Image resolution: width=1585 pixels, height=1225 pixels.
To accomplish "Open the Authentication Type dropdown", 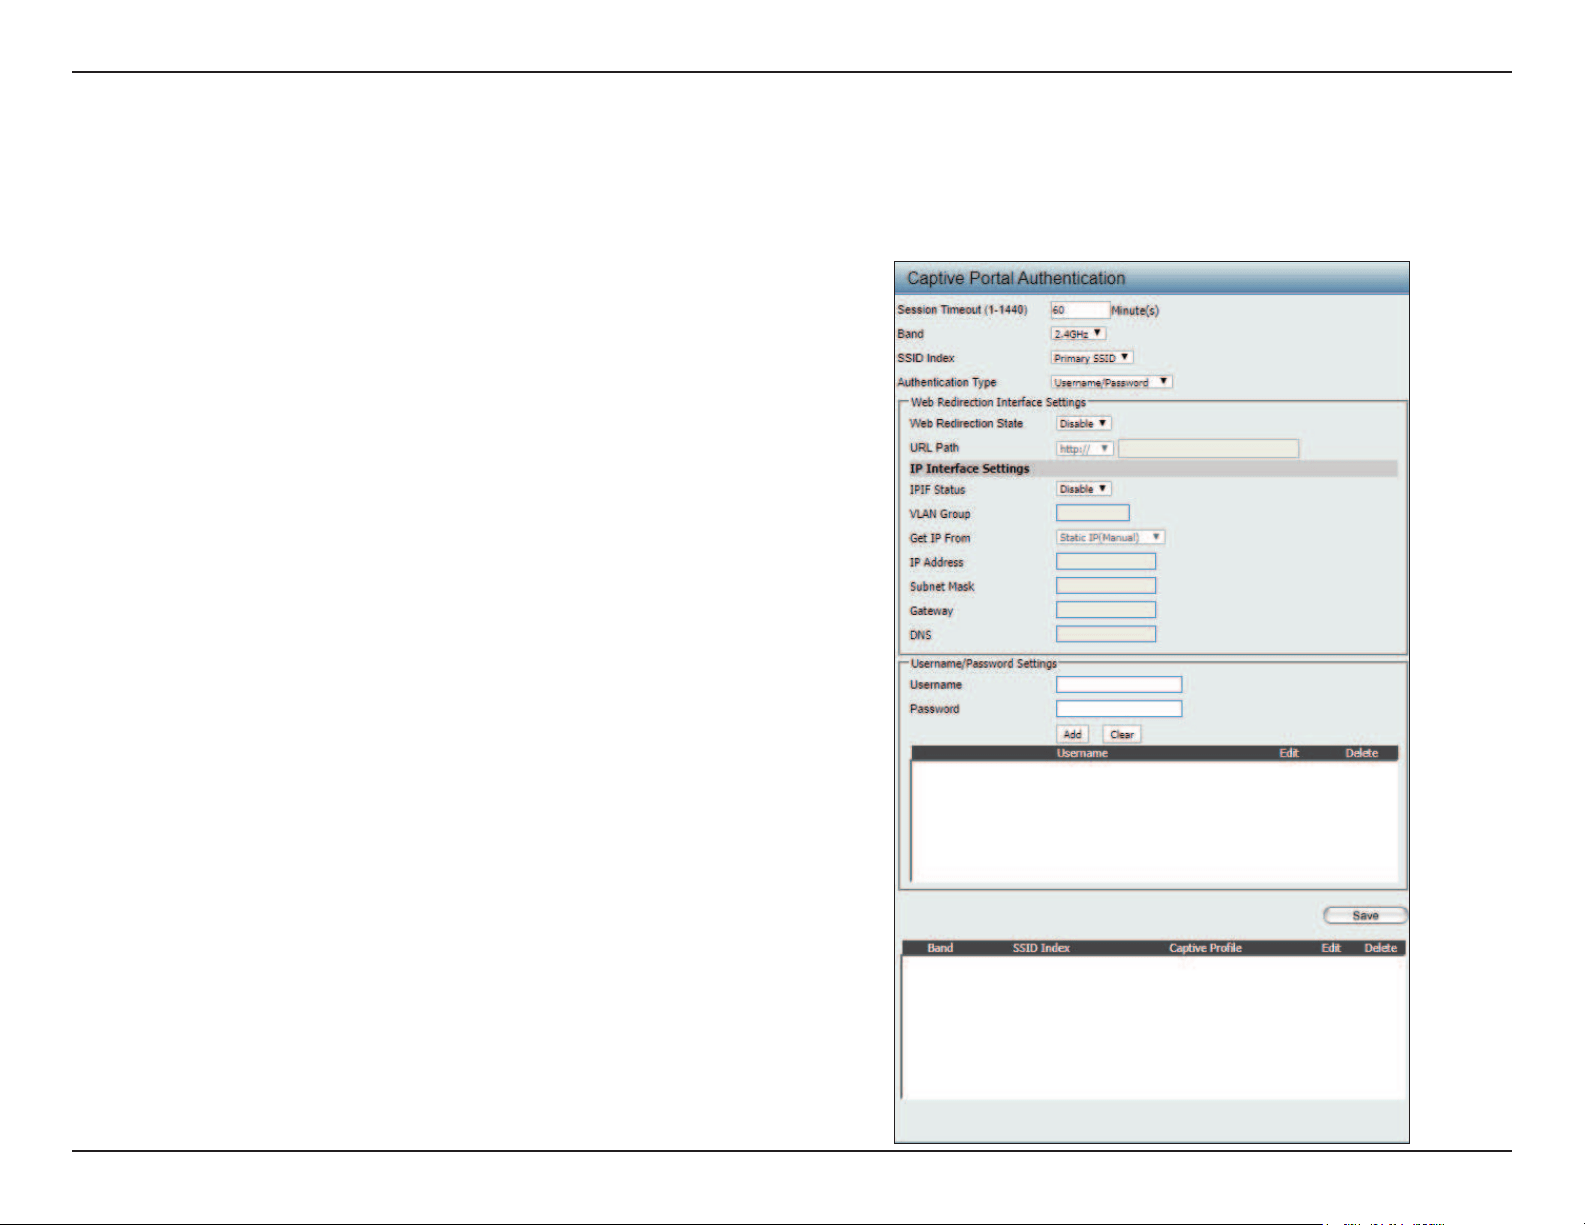I will click(1111, 382).
